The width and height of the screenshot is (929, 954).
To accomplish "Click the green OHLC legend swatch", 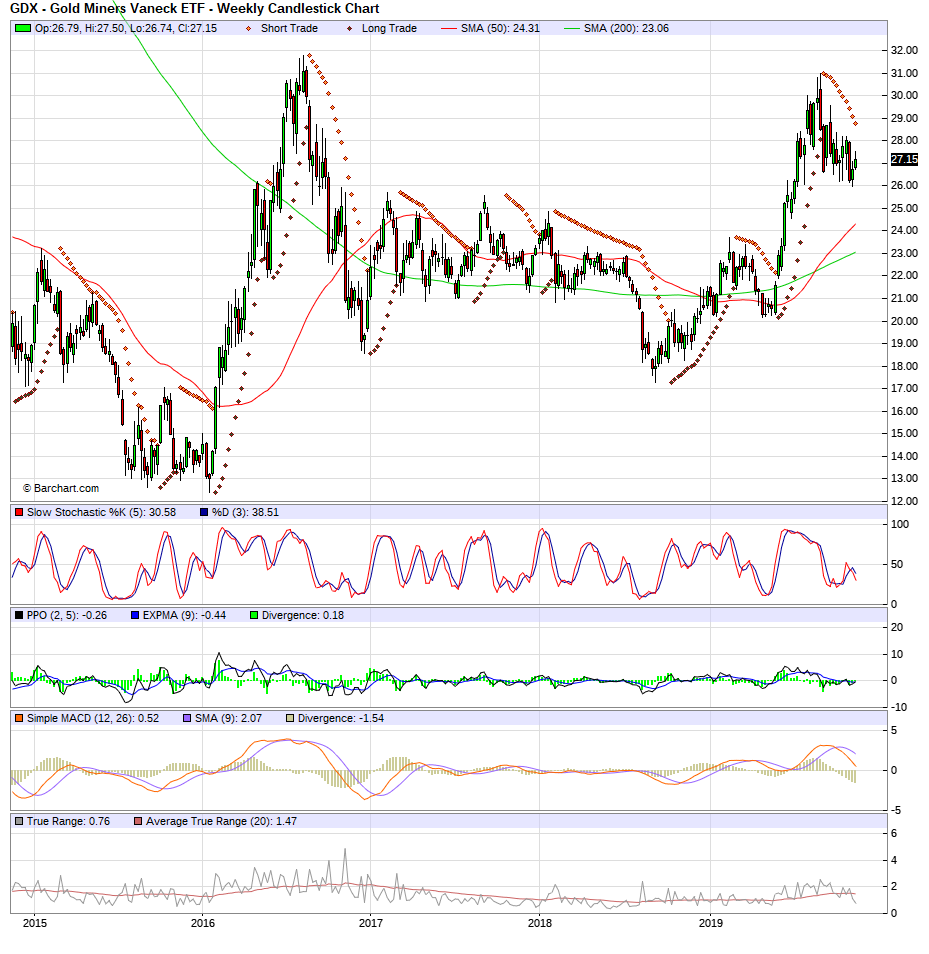I will tap(23, 28).
